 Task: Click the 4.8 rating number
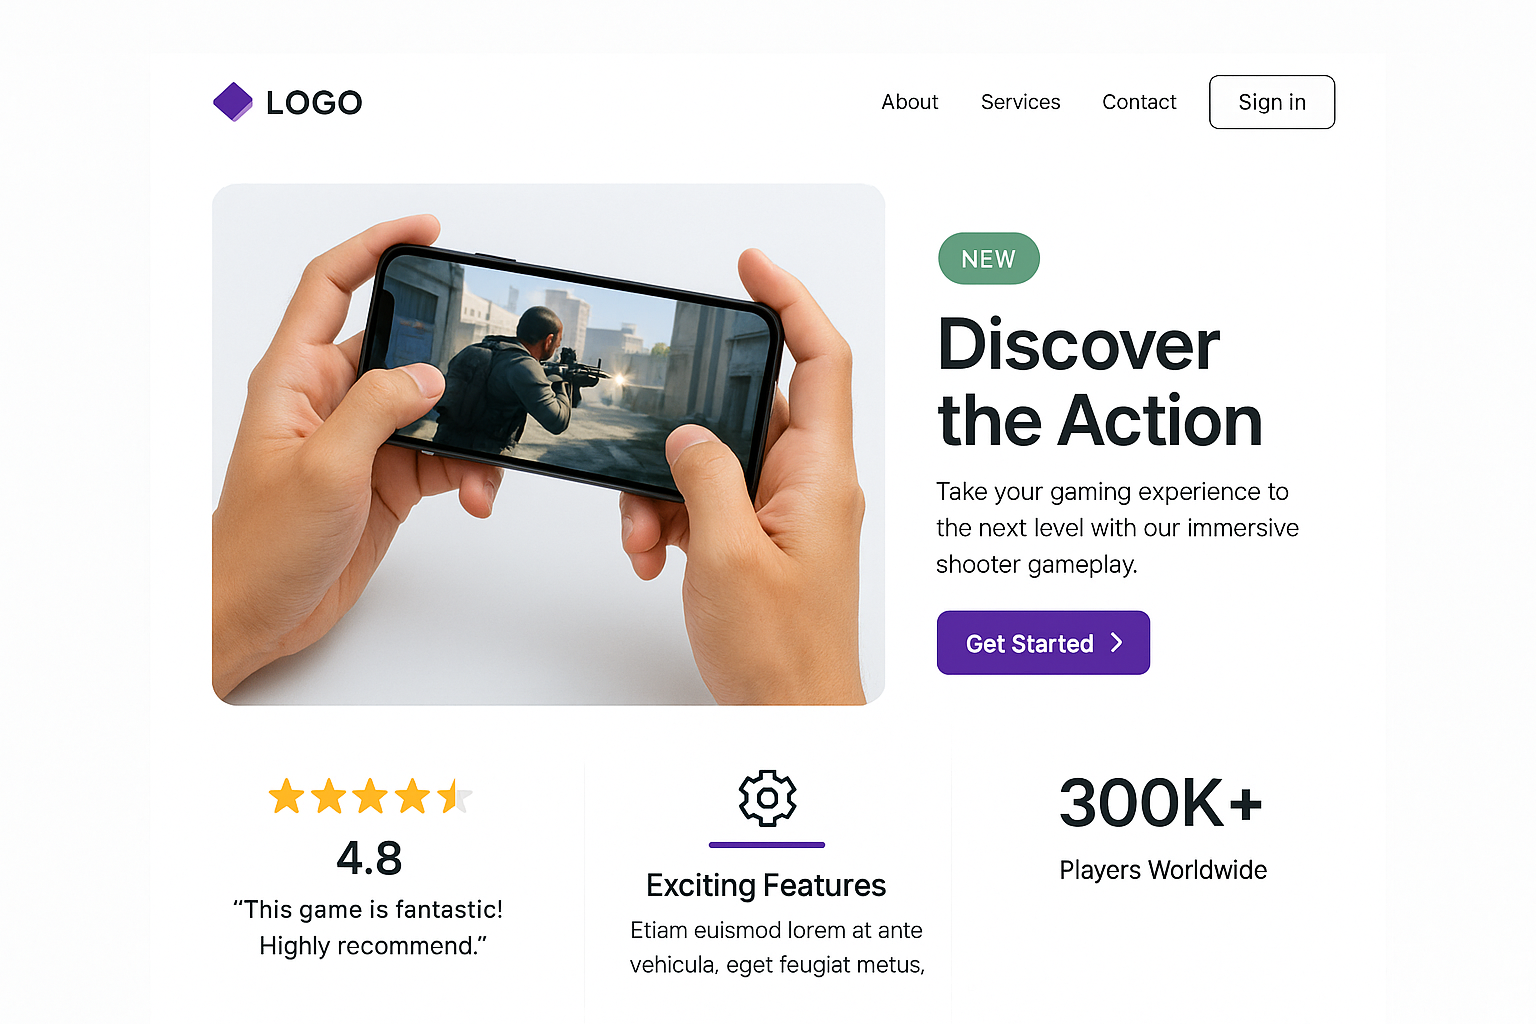coord(369,858)
